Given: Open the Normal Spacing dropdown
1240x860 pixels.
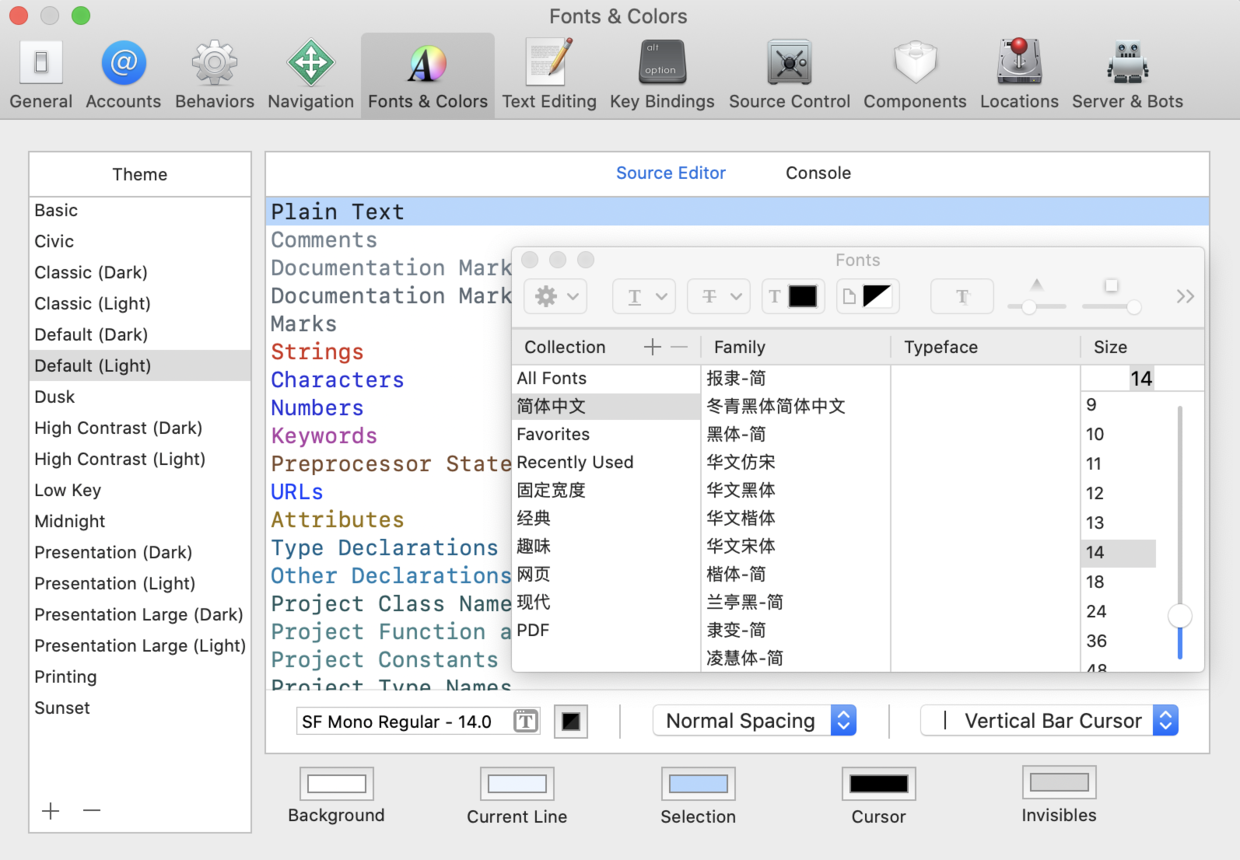Looking at the screenshot, I should [x=754, y=720].
